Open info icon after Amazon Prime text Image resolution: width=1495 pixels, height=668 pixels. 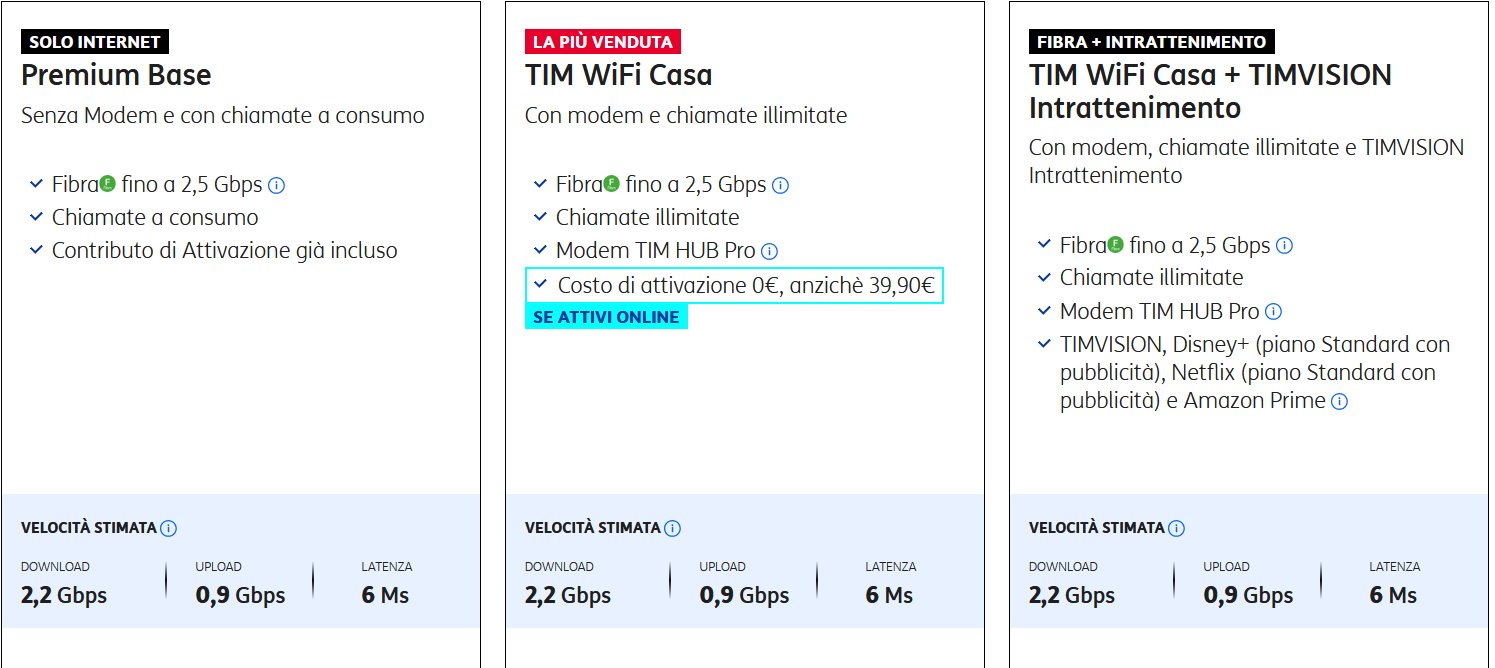coord(1339,401)
